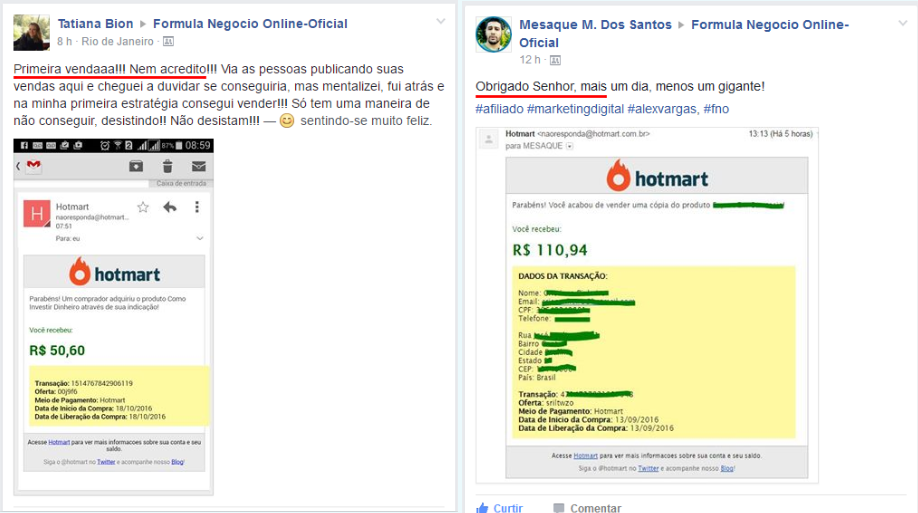918x513 pixels.
Task: Open the three-dot more menu on Hotmart email
Action: coord(197,207)
